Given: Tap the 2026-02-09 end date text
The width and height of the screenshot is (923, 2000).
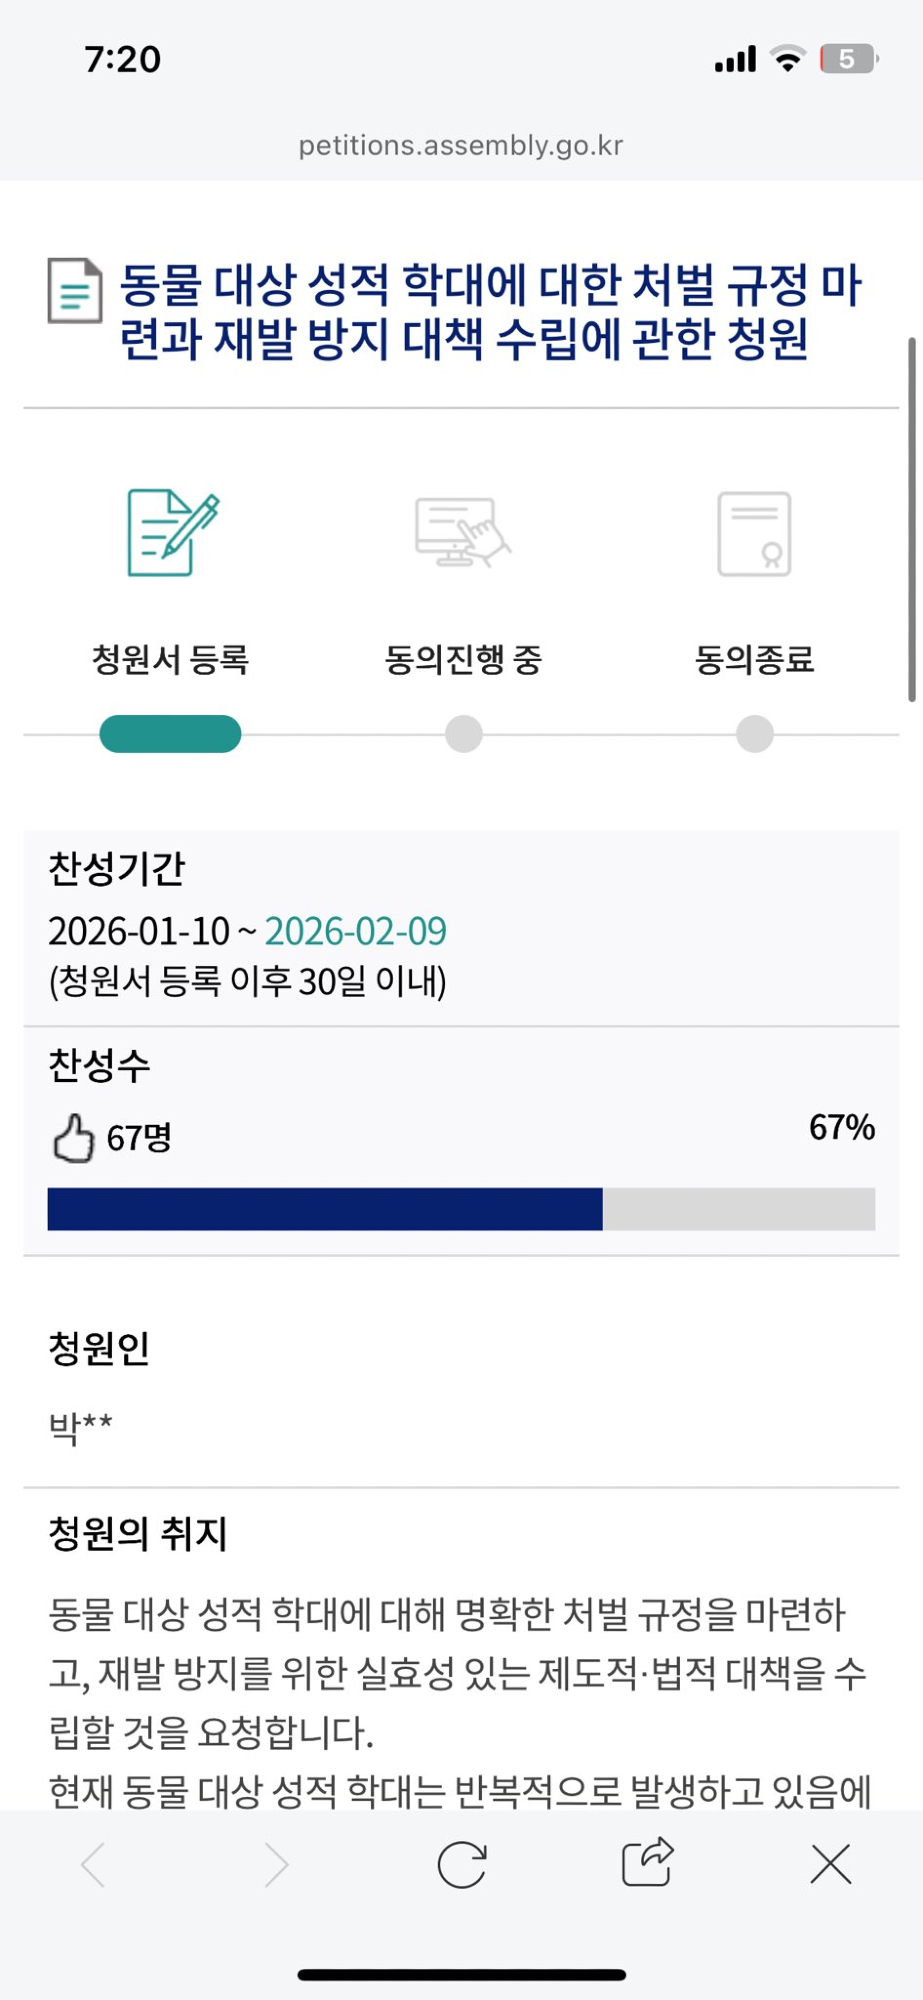Looking at the screenshot, I should tap(355, 932).
